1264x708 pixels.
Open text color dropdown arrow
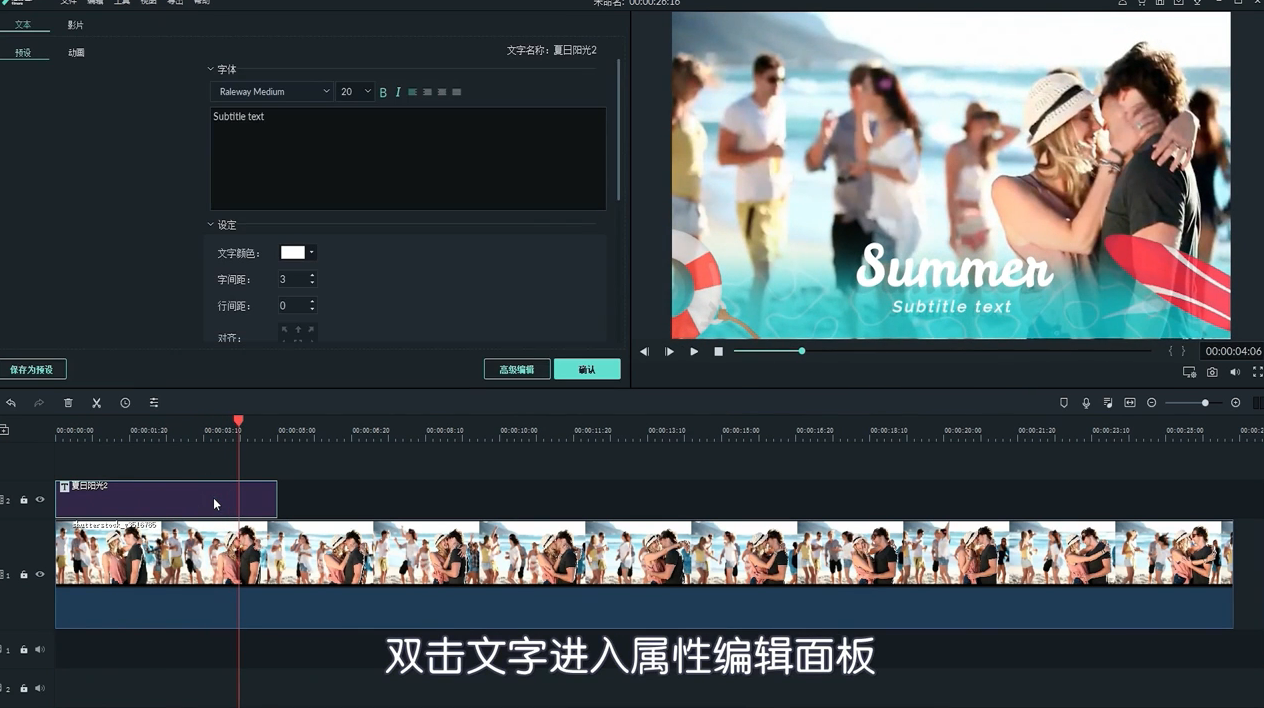pos(311,253)
